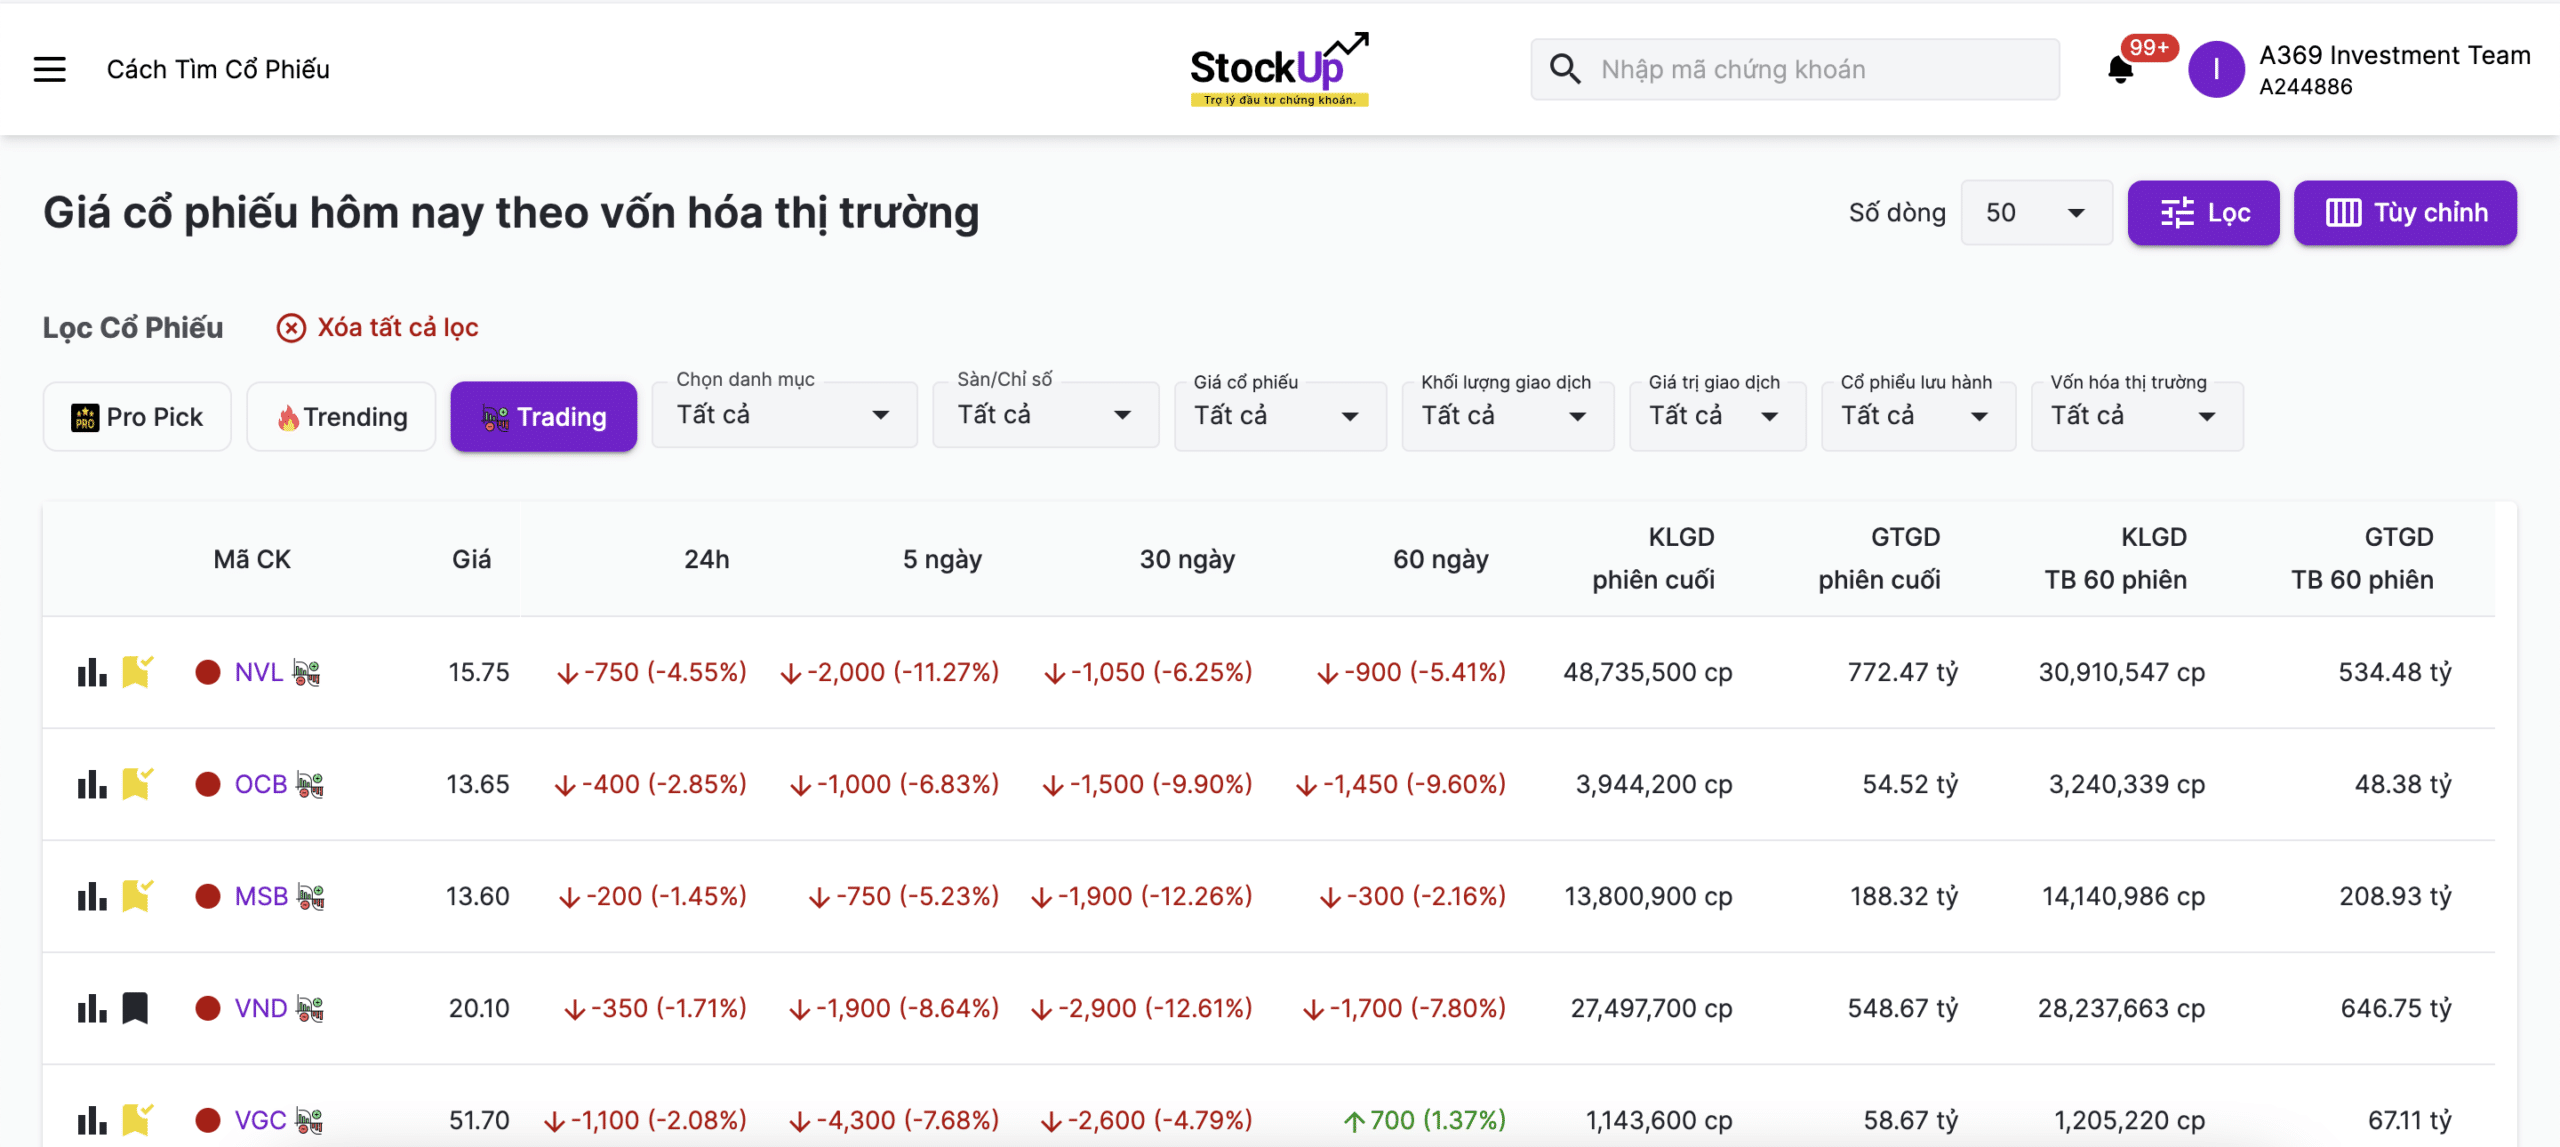
Task: Toggle the dark bookmark for VND
Action: click(135, 1008)
